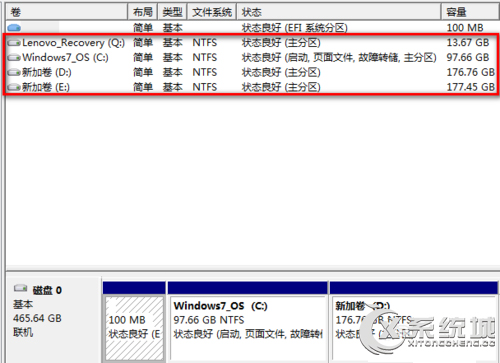Click the 简单 layout cell in 新加卷 (D:) row
Image resolution: width=500 pixels, height=363 pixels.
(143, 72)
